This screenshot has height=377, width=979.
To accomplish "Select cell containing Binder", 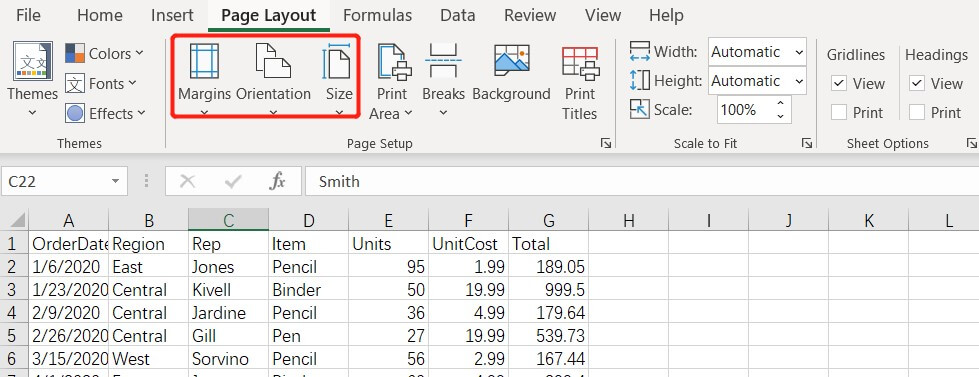I will 308,290.
